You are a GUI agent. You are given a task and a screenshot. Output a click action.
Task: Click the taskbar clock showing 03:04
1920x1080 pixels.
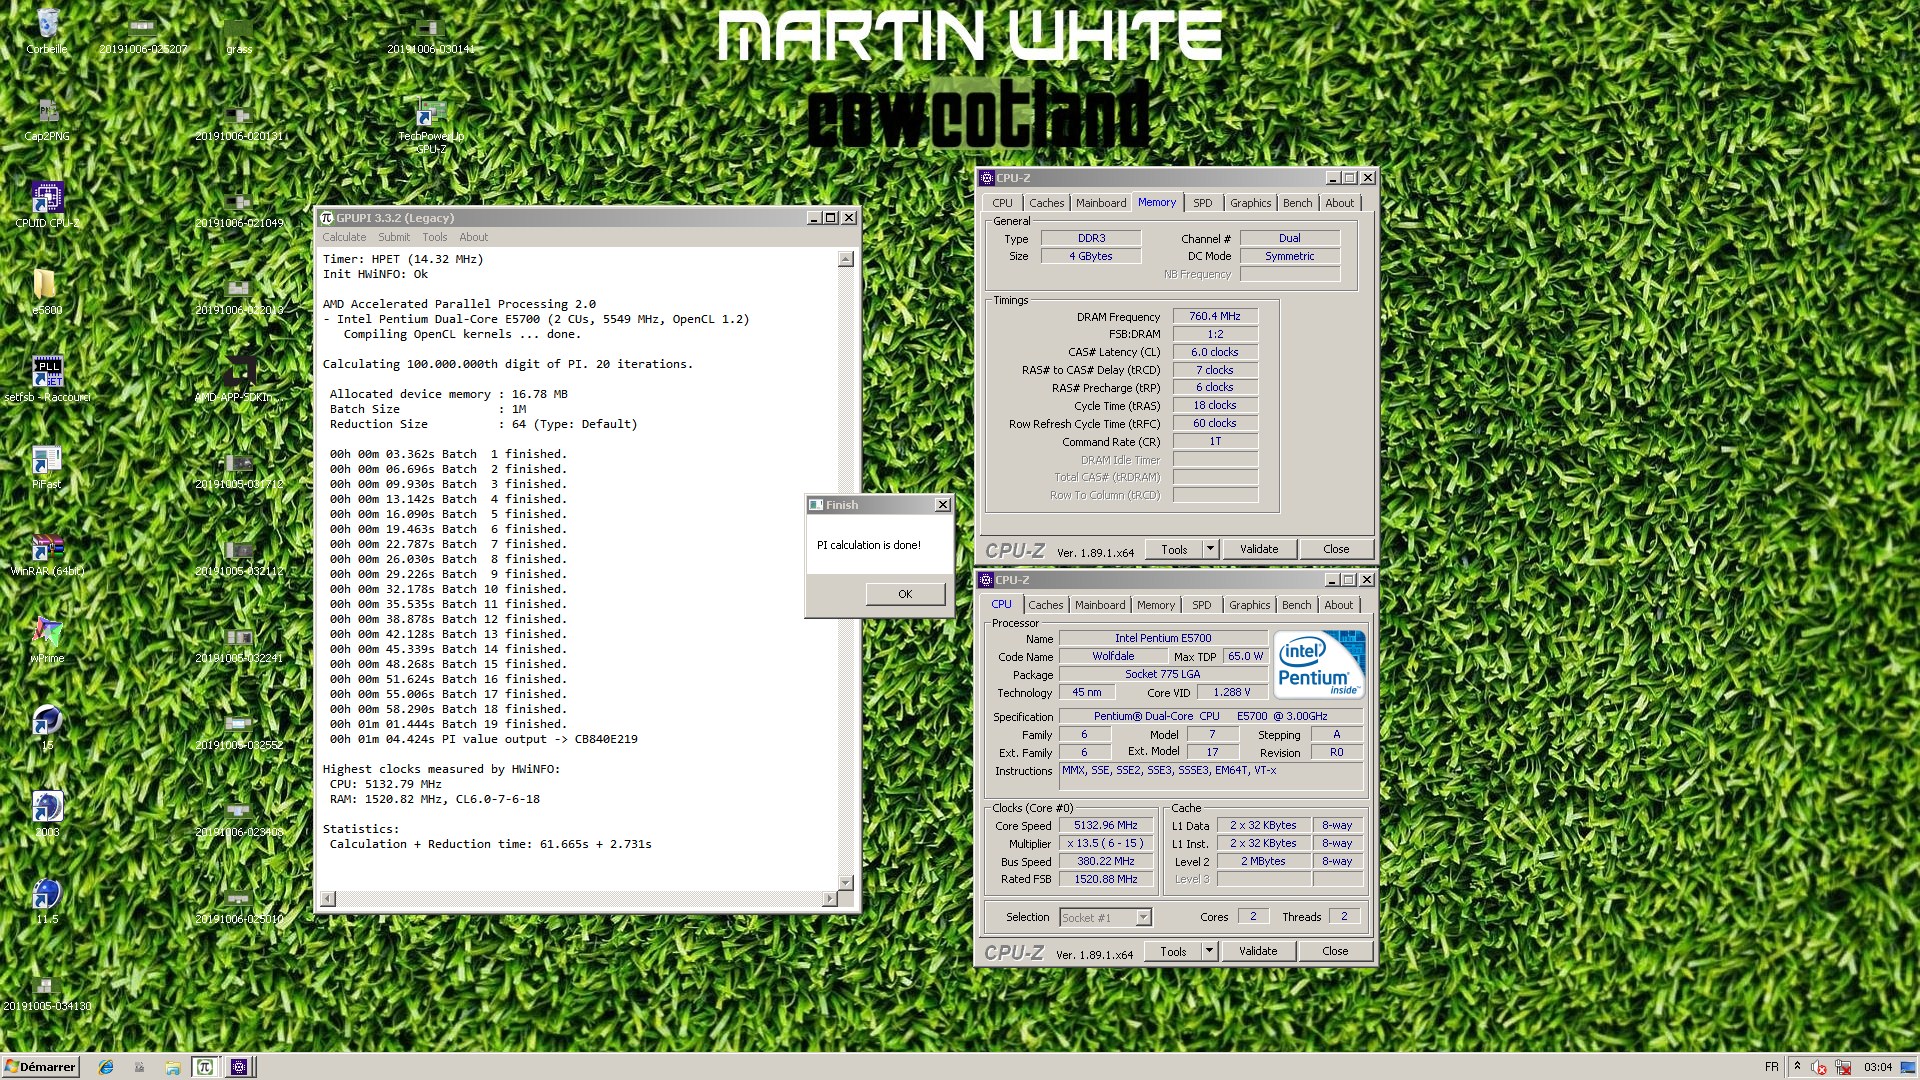coord(1878,1067)
